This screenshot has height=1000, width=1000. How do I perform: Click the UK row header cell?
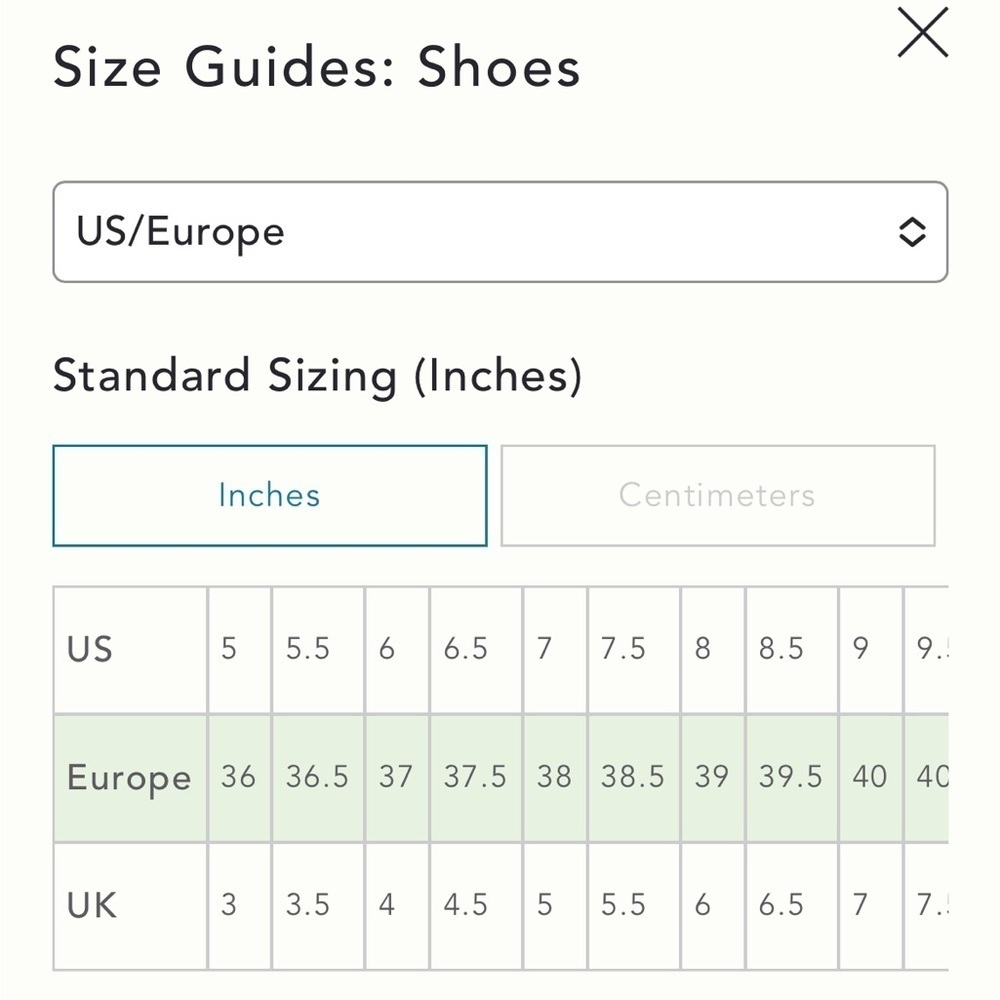pos(131,906)
